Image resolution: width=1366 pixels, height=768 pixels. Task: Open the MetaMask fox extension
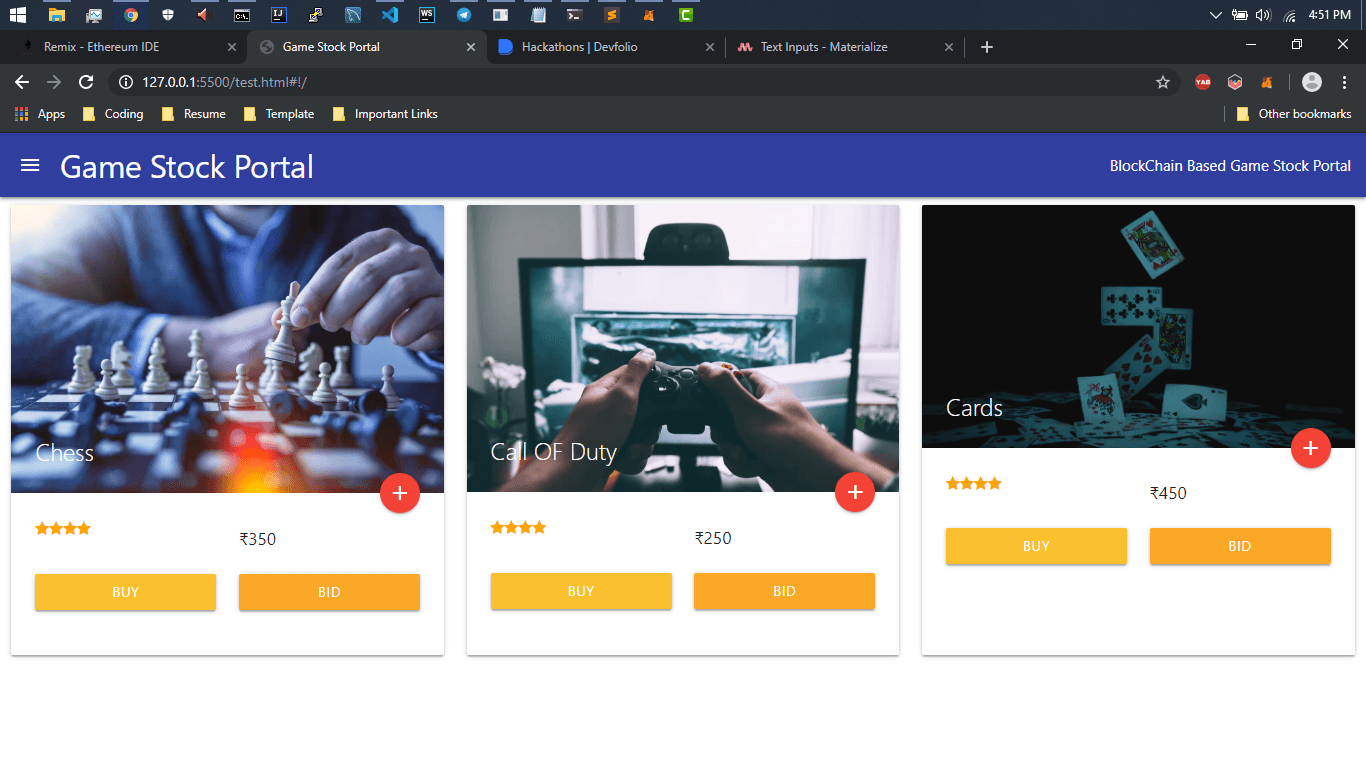(1267, 82)
